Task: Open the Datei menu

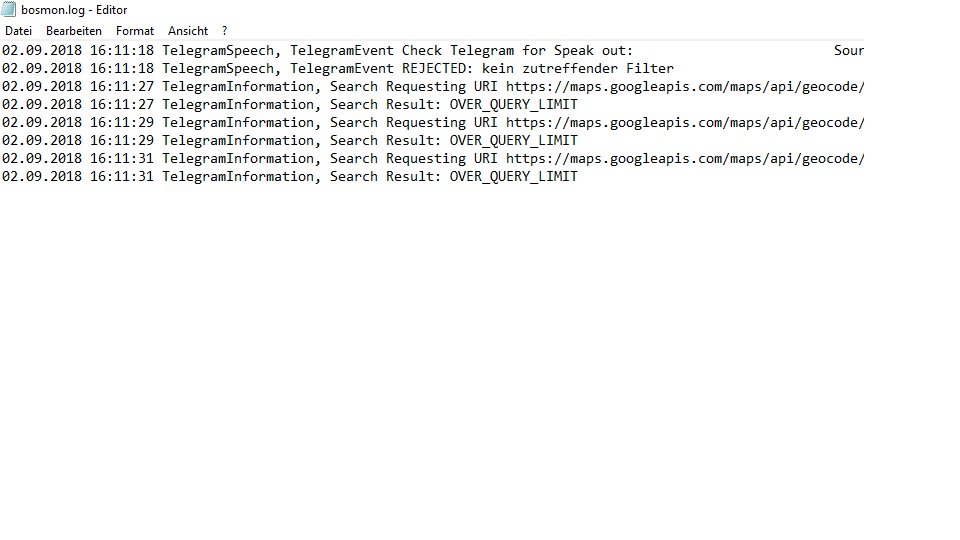Action: point(18,31)
